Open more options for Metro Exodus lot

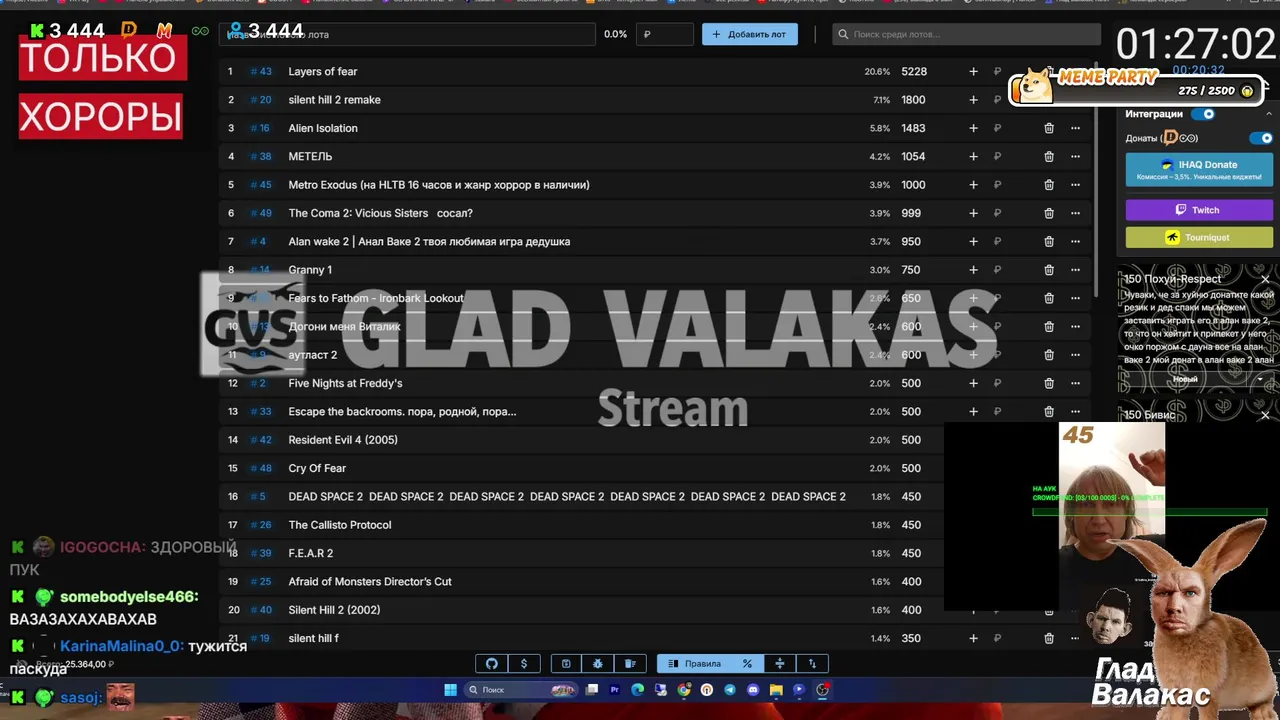pos(1075,185)
